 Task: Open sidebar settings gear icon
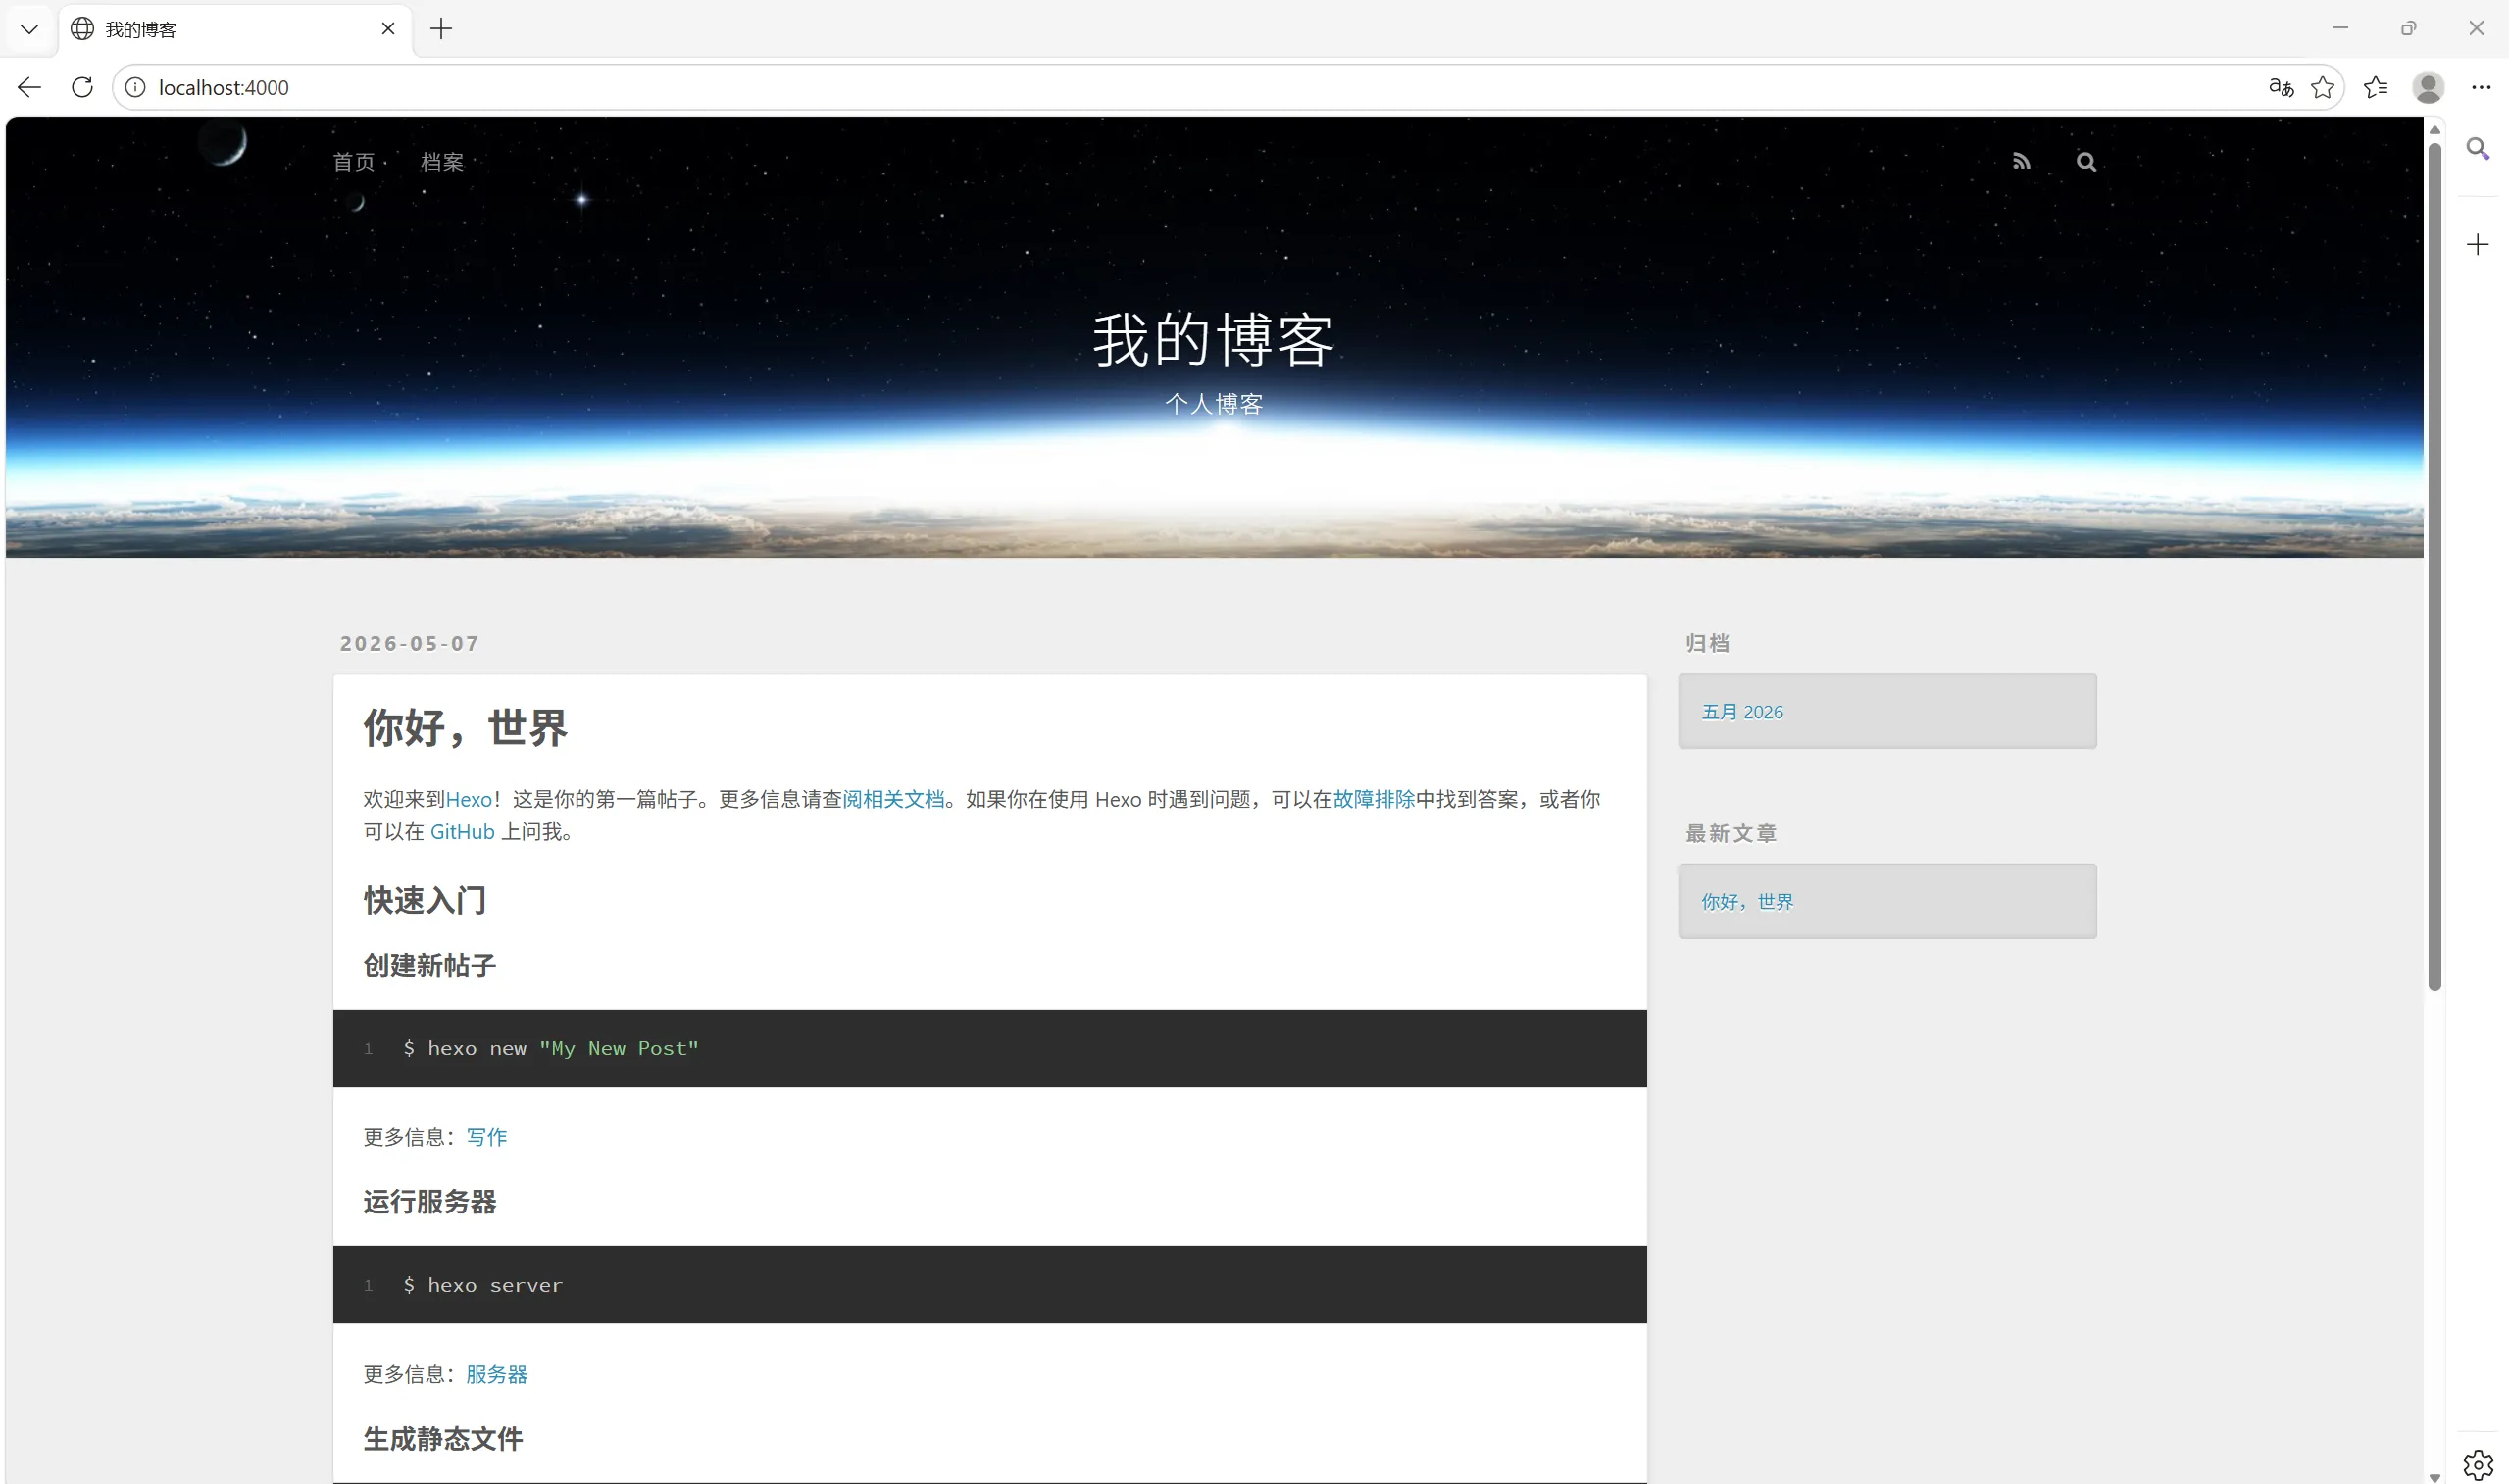coord(2478,1465)
